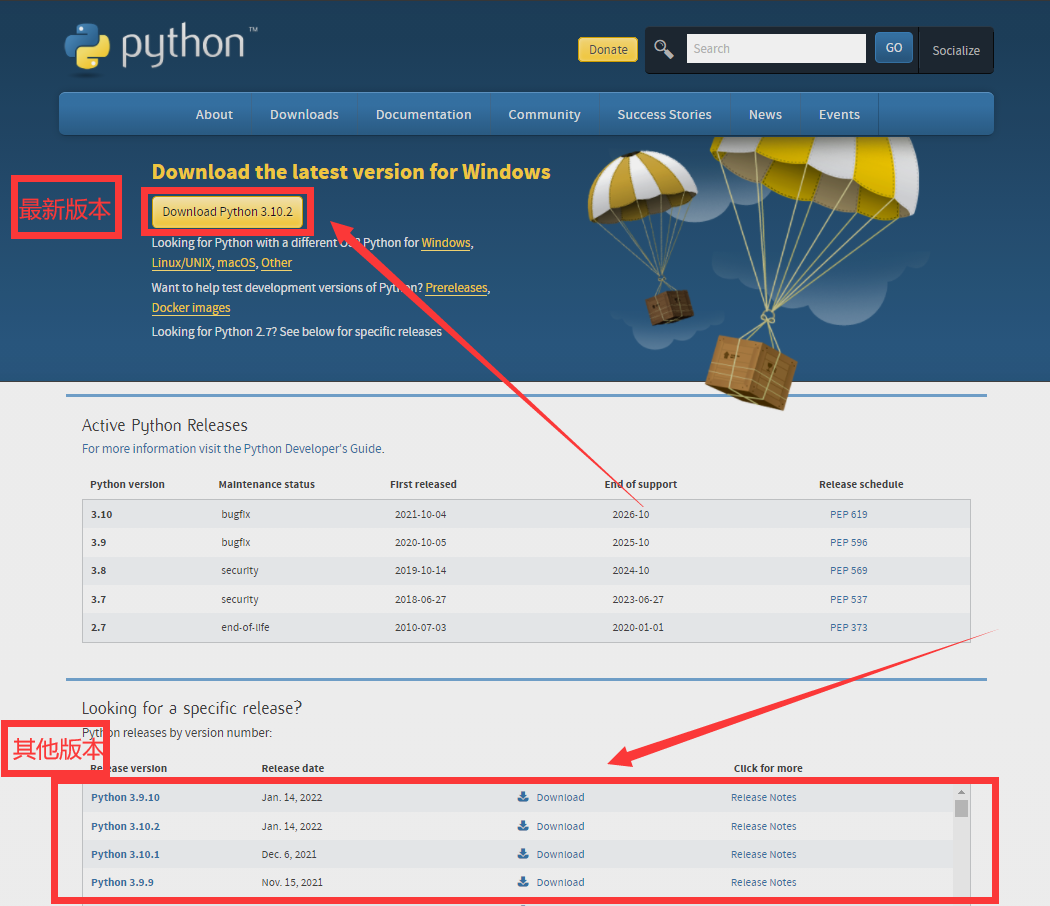Open the Documentation menu
Image resolution: width=1050 pixels, height=906 pixels.
(x=423, y=115)
